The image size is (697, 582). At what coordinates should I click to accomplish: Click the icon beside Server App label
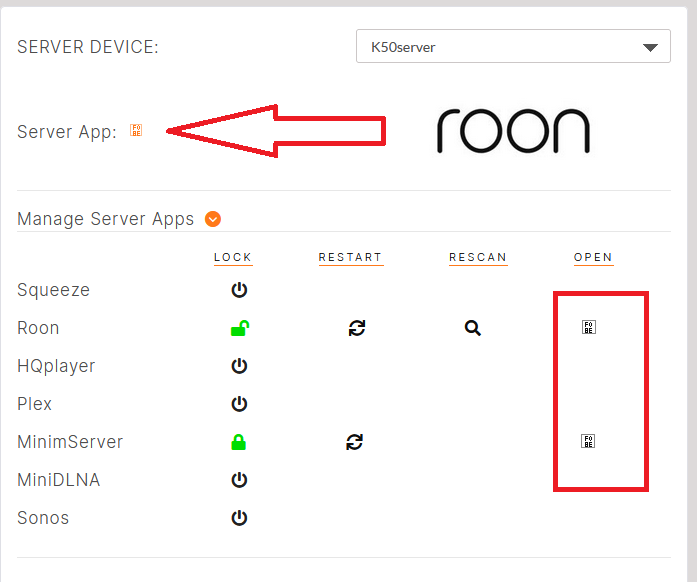coord(136,131)
